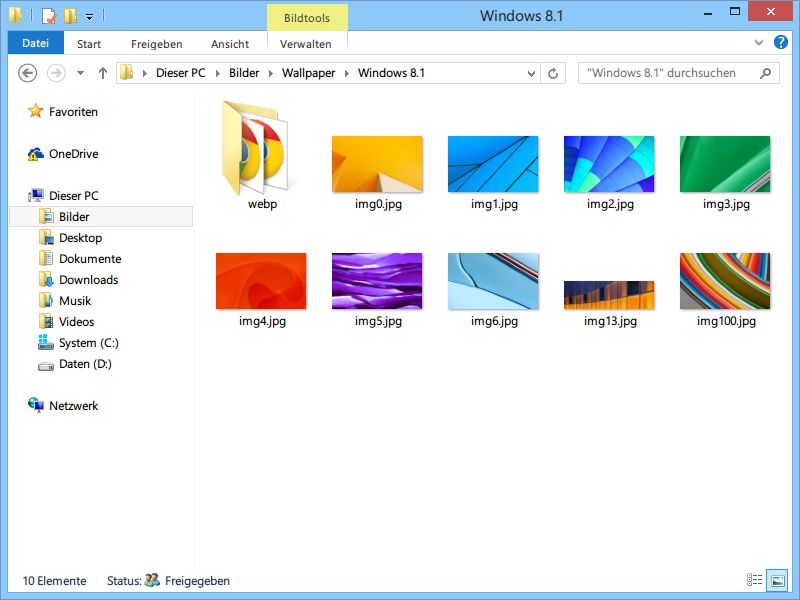This screenshot has width=800, height=600.
Task: Expand breadcrumb arrow after Wallpaper
Action: [x=347, y=73]
